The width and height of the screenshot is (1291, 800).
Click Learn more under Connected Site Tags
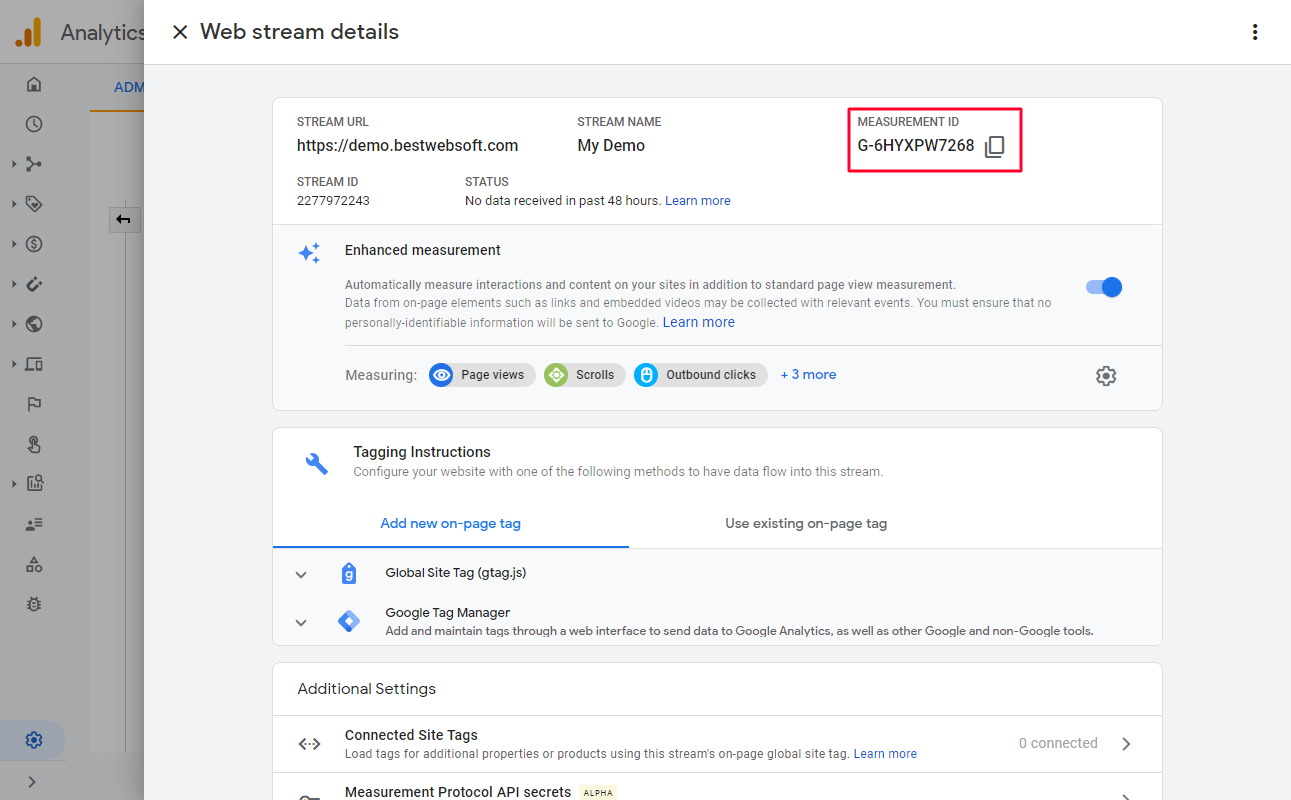[x=885, y=754]
